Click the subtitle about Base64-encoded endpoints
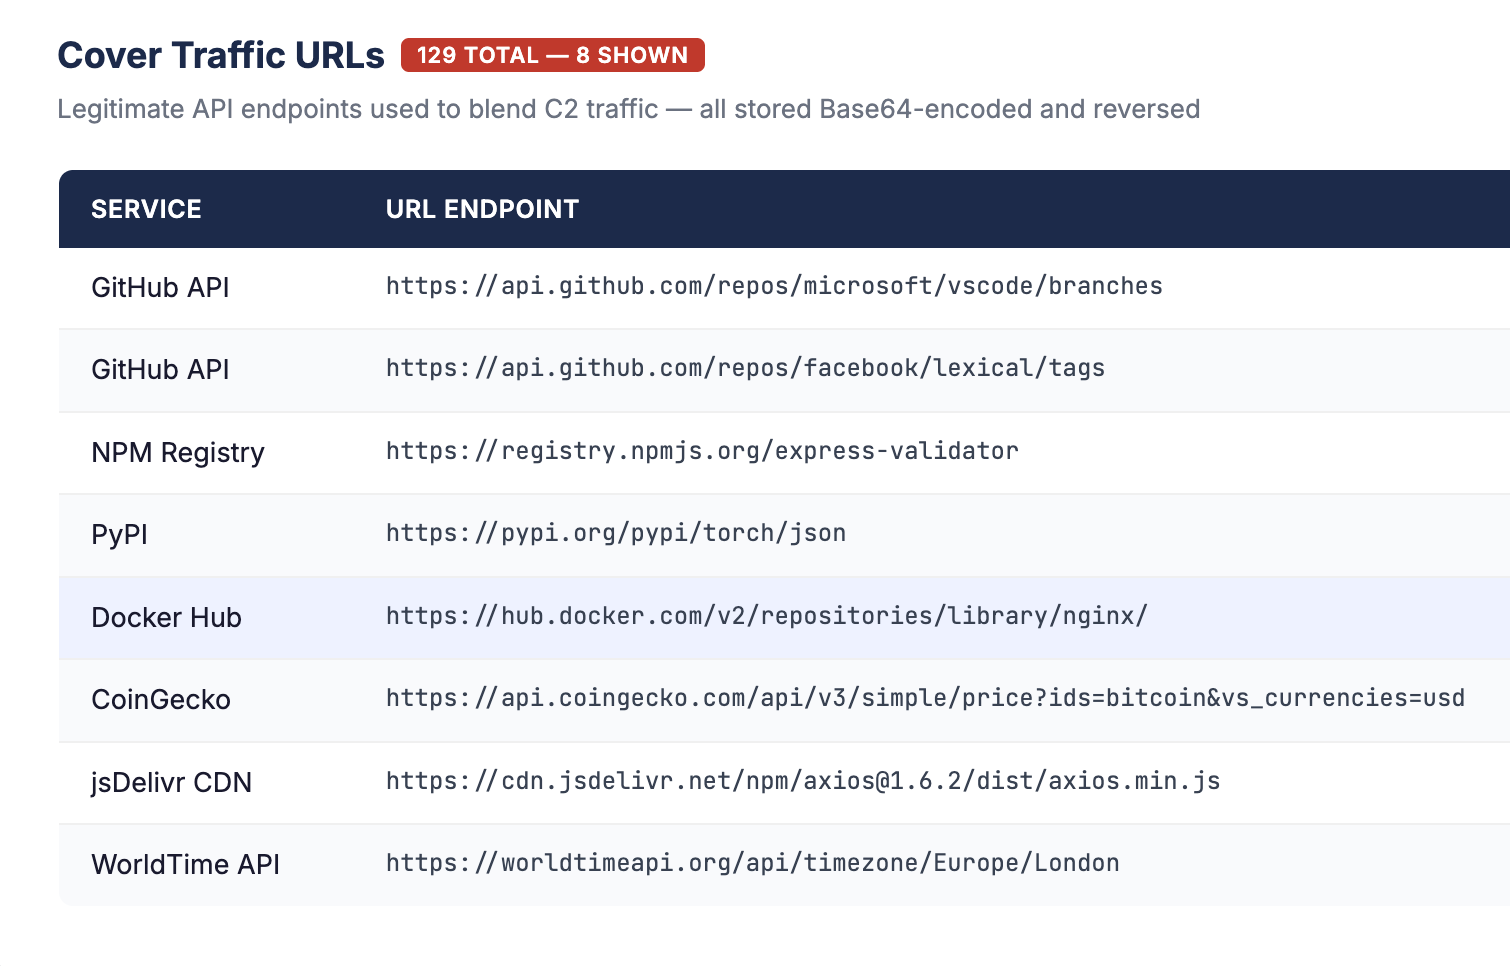This screenshot has height=966, width=1510. tap(629, 109)
